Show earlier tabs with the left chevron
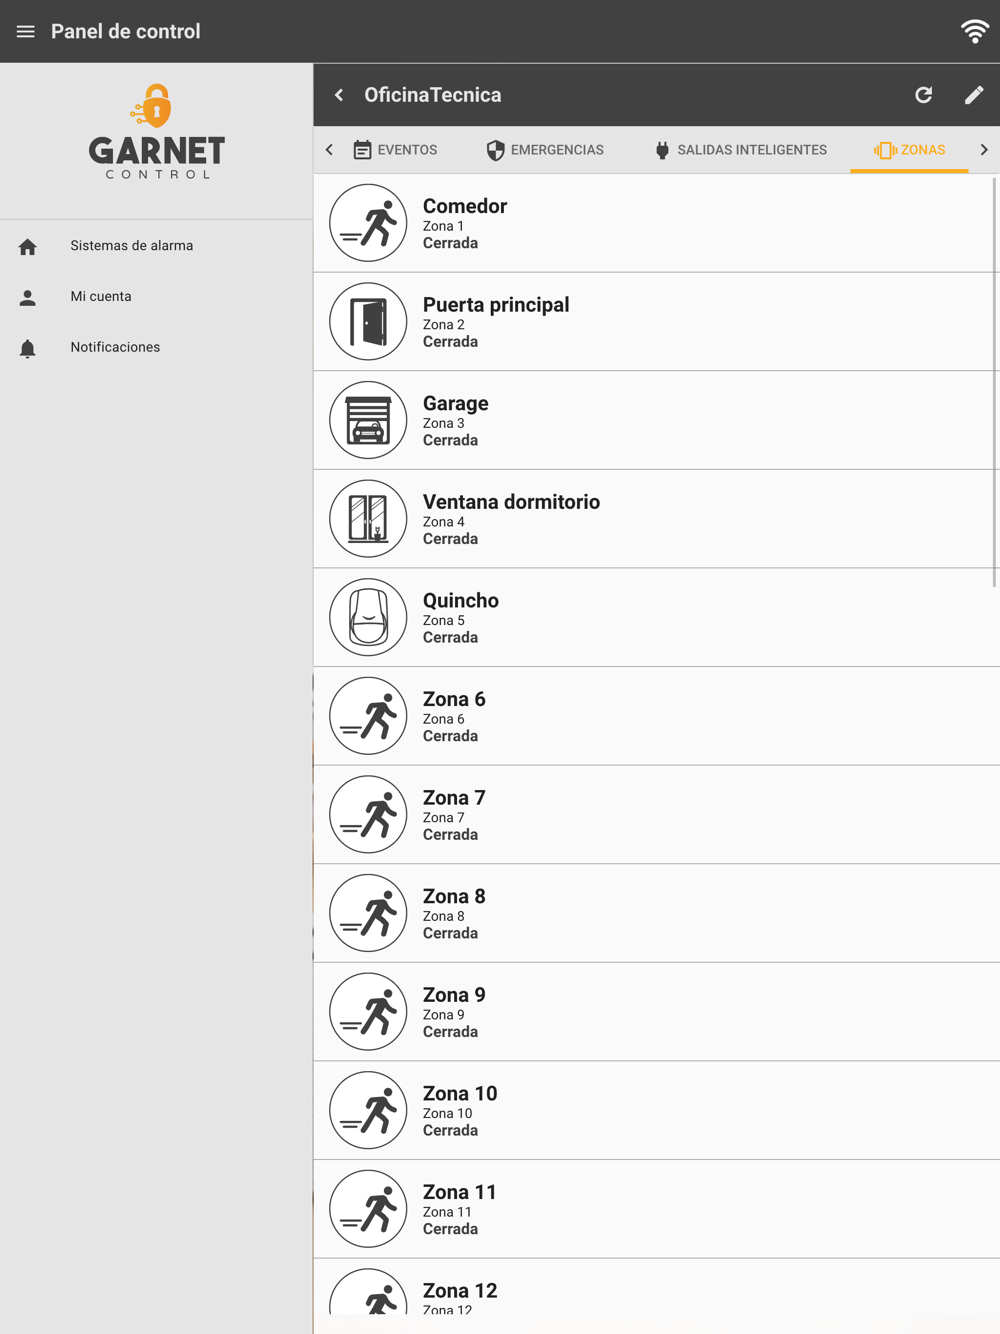1000x1334 pixels. (329, 150)
